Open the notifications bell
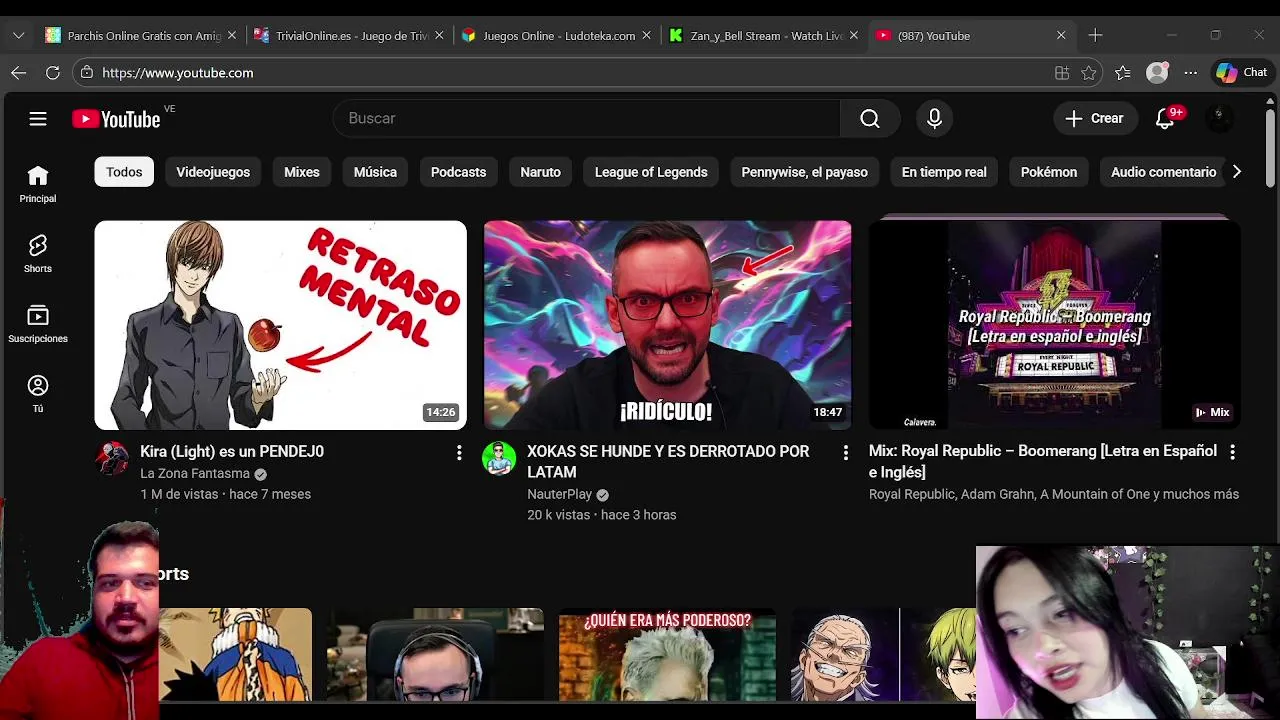 coord(1165,118)
